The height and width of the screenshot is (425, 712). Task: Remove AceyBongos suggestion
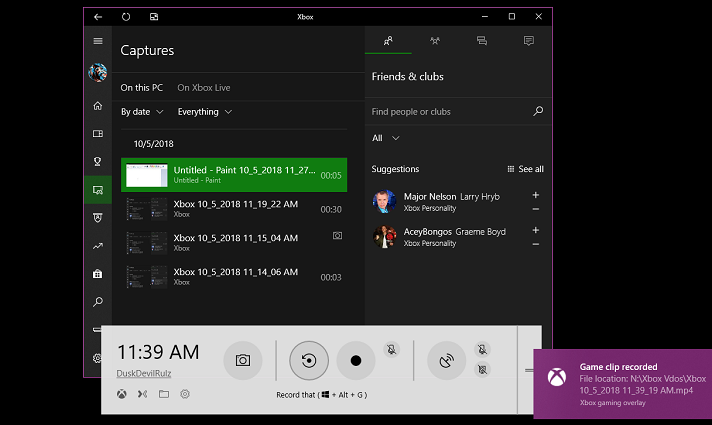(536, 244)
